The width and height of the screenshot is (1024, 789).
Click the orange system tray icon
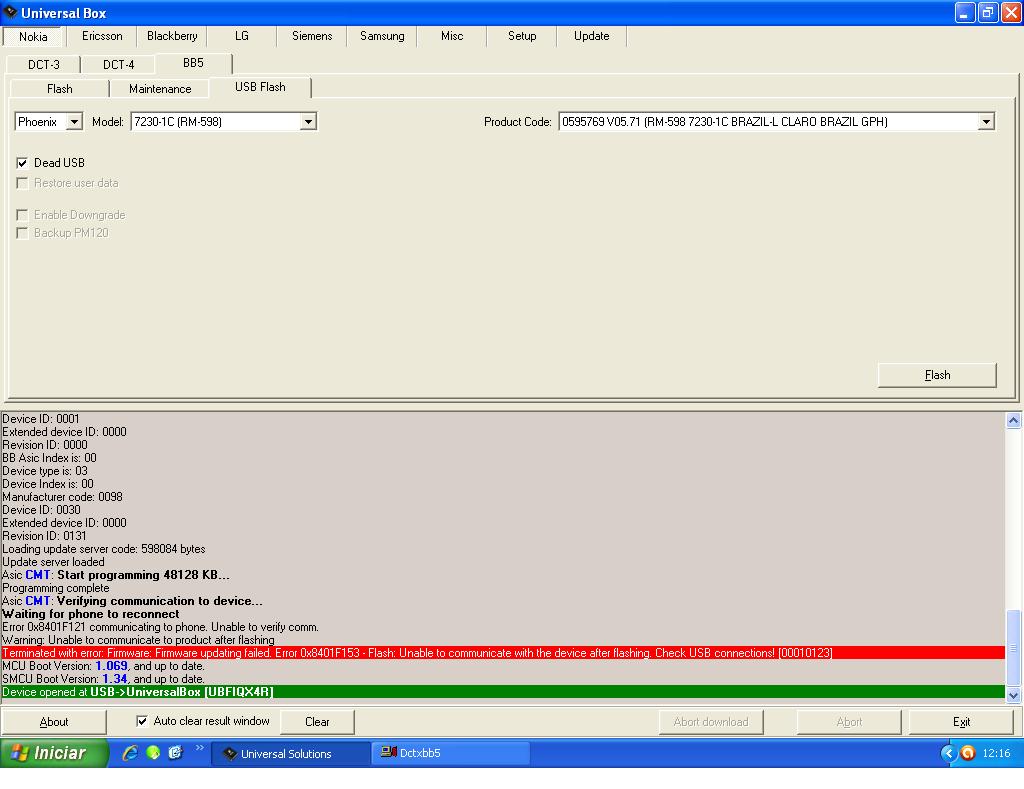click(968, 753)
